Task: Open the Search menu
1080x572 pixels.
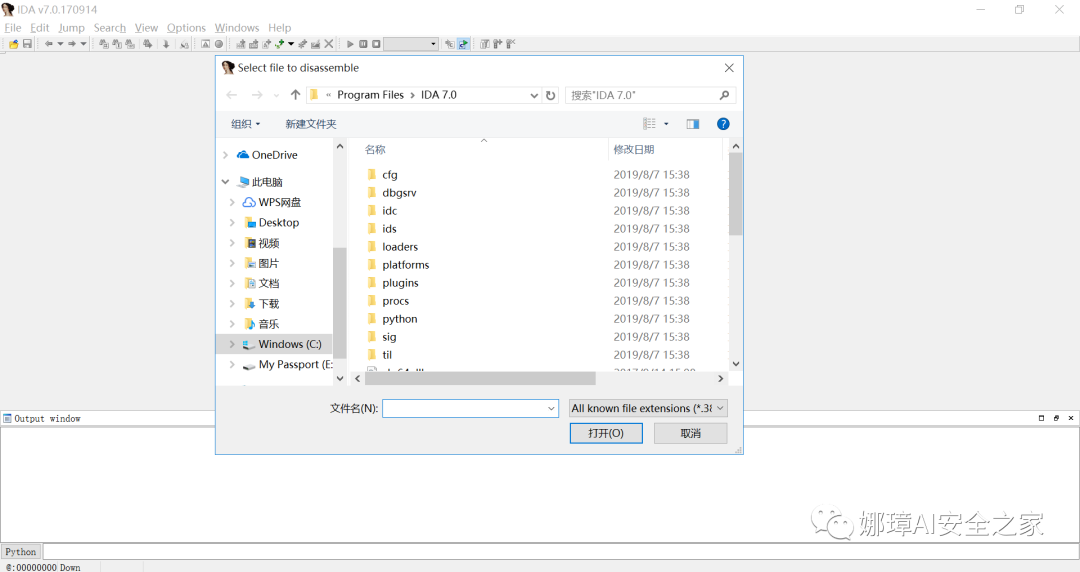Action: [x=110, y=28]
